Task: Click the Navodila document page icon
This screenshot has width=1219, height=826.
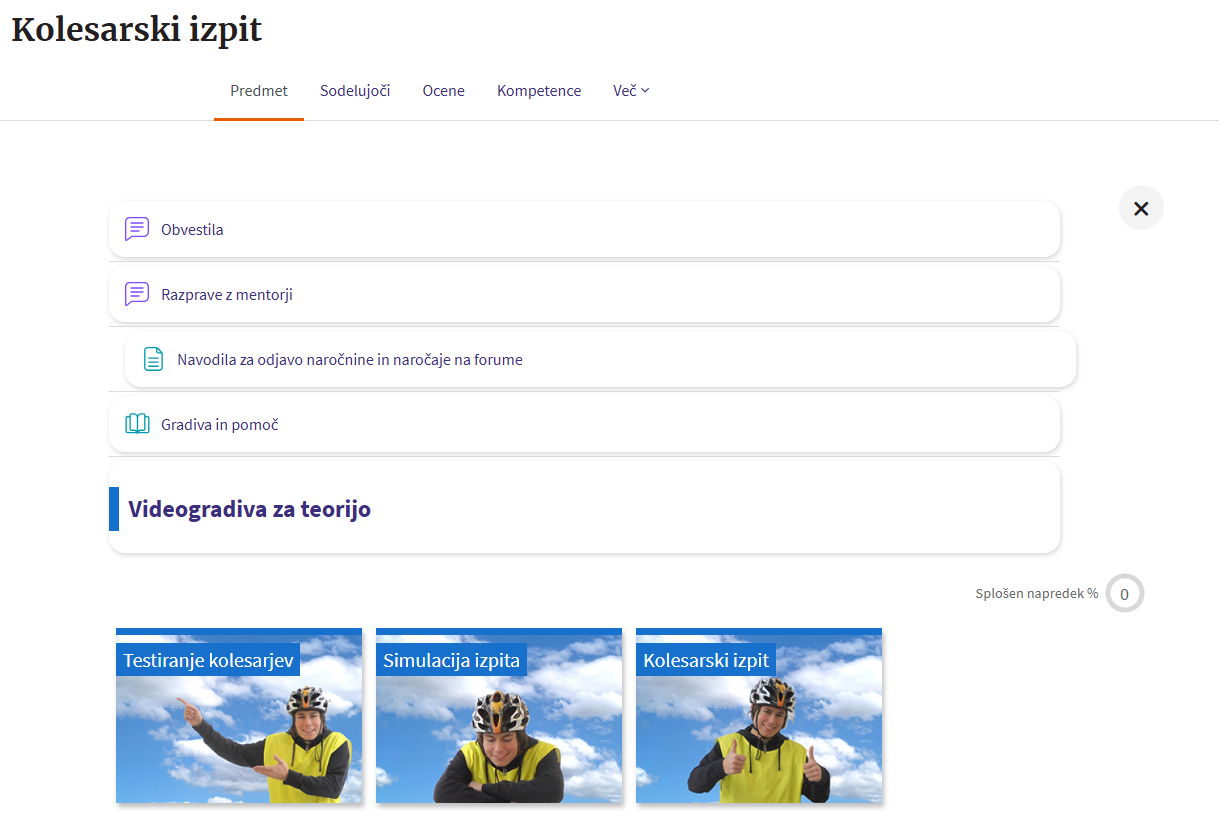Action: pyautogui.click(x=153, y=359)
